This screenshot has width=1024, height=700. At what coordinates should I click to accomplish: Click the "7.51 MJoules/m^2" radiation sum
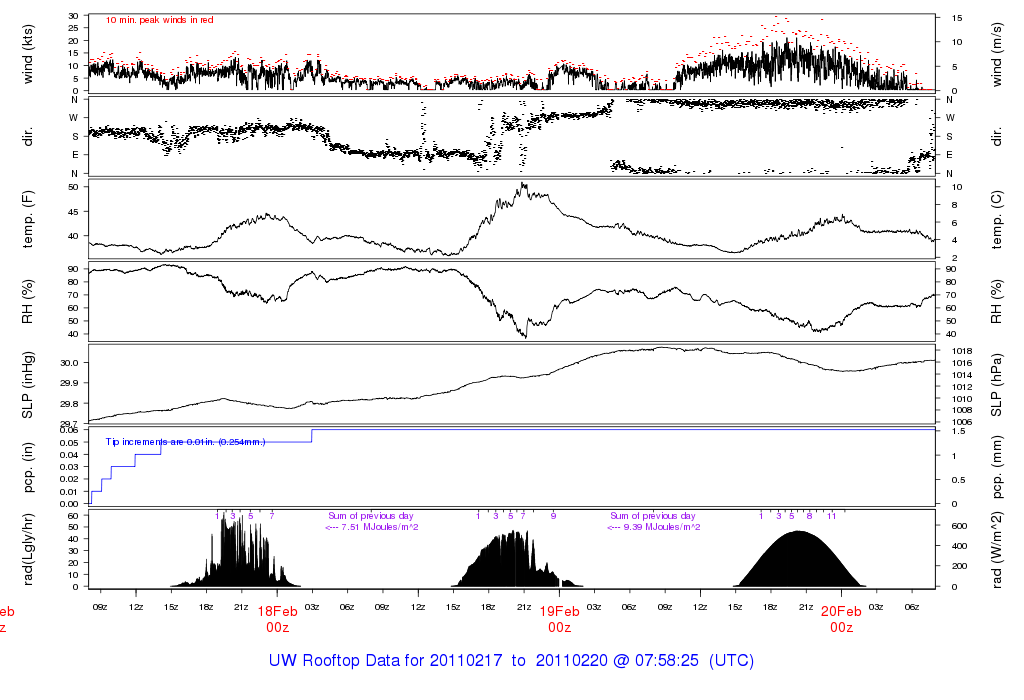point(380,527)
